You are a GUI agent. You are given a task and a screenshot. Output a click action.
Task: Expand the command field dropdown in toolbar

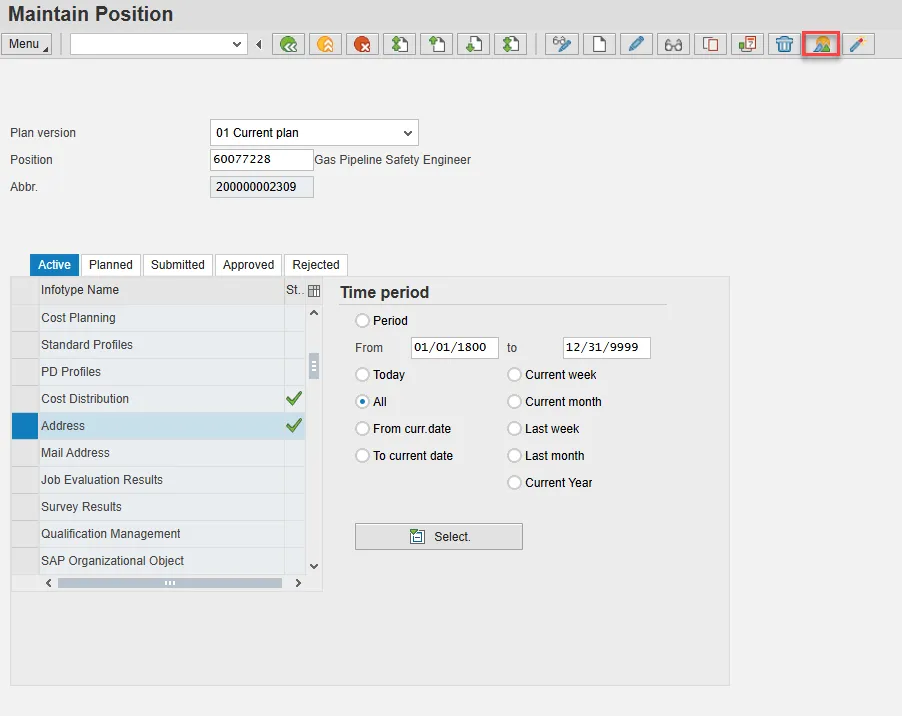coord(237,44)
